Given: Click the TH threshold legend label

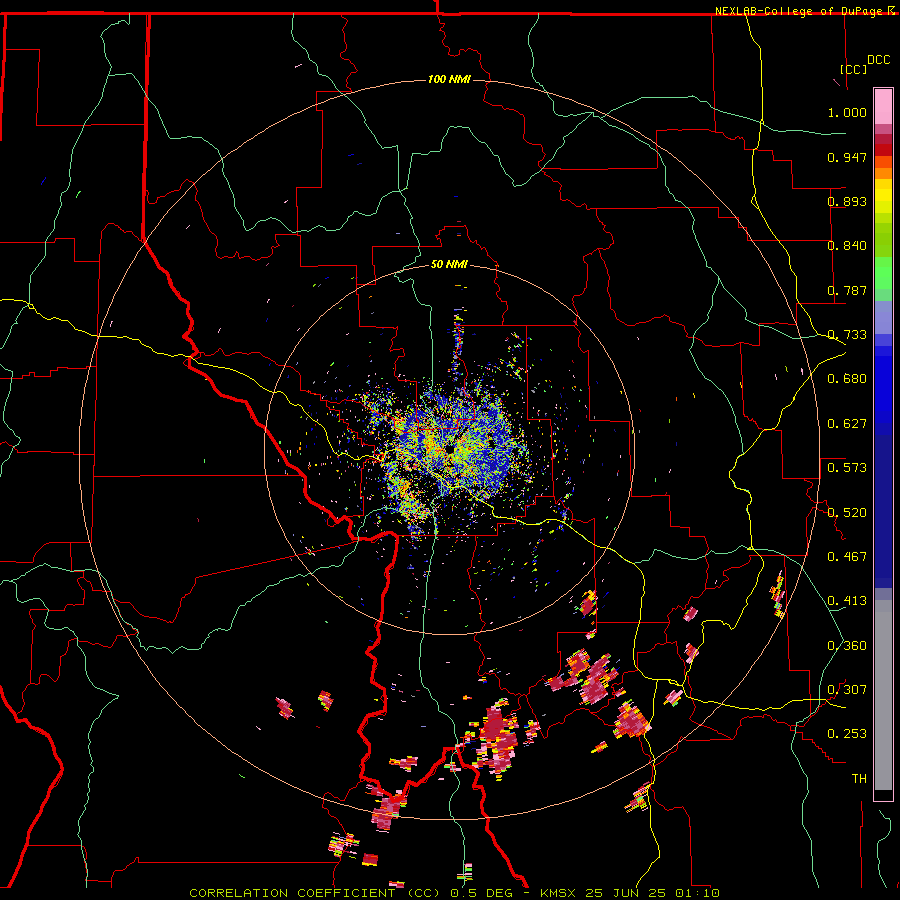Looking at the screenshot, I should click(x=859, y=779).
